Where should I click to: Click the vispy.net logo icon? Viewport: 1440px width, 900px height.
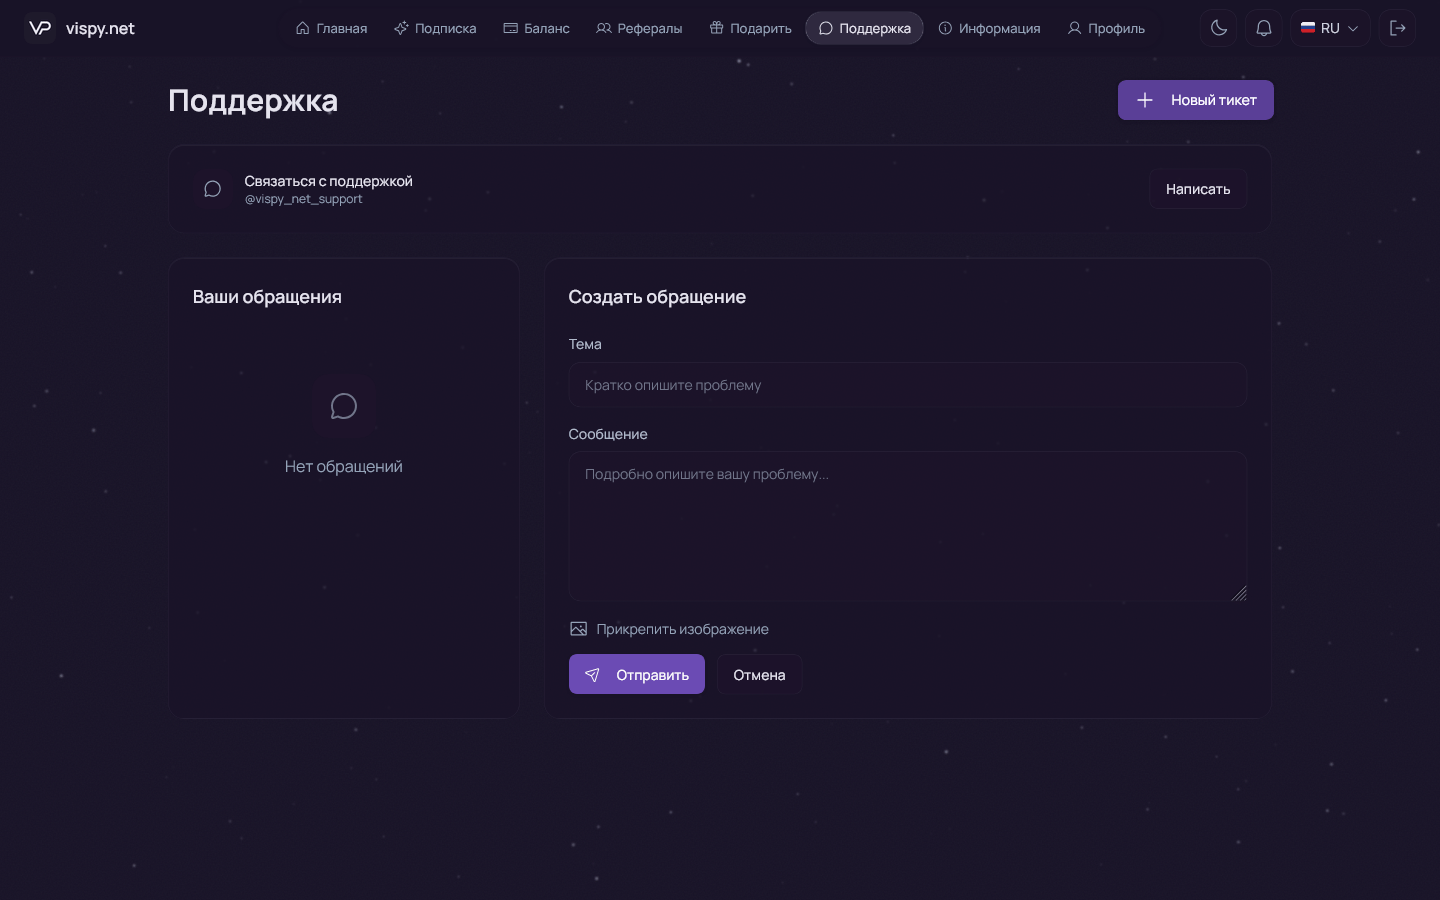pos(40,28)
